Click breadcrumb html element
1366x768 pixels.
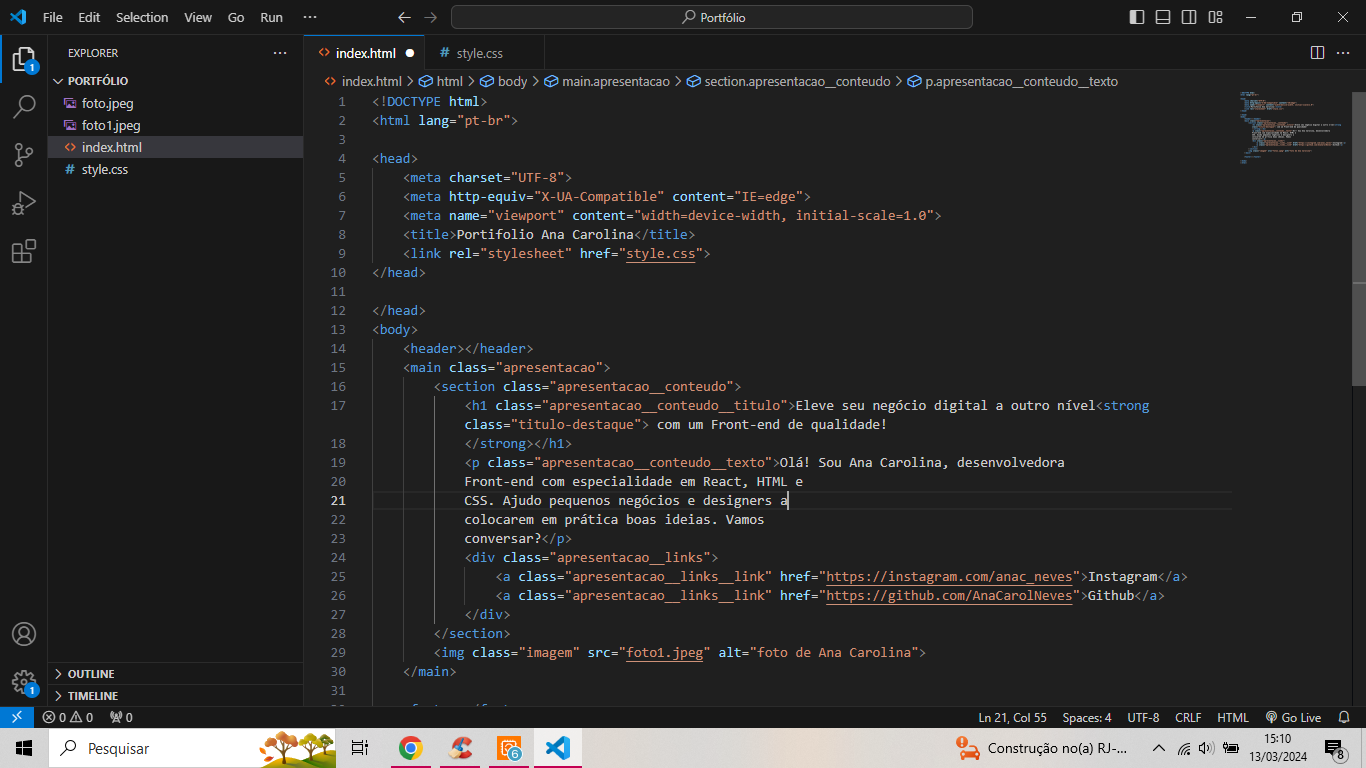tap(441, 81)
